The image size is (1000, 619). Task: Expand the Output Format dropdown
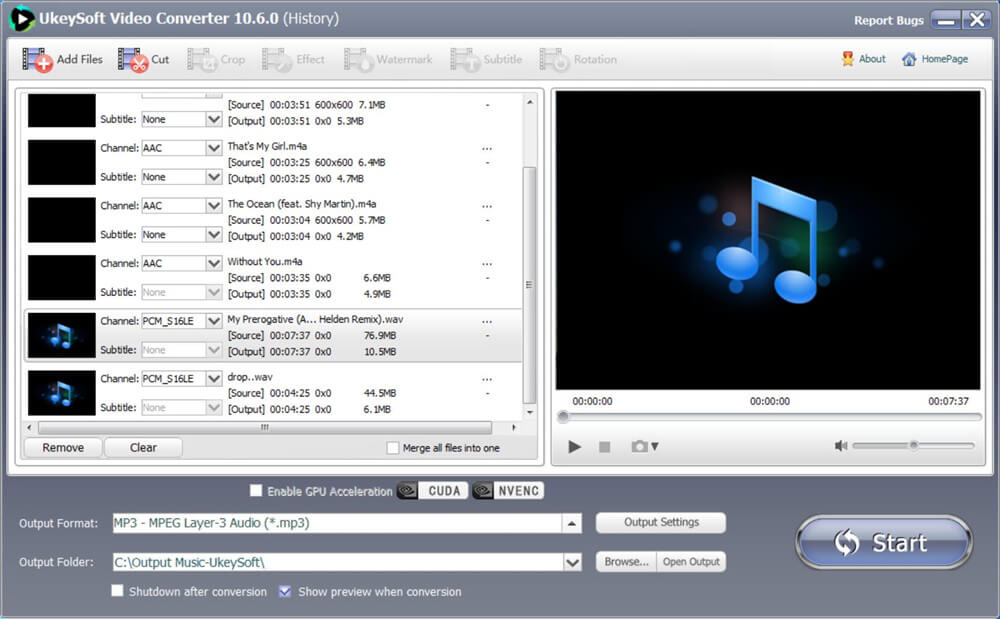(572, 523)
